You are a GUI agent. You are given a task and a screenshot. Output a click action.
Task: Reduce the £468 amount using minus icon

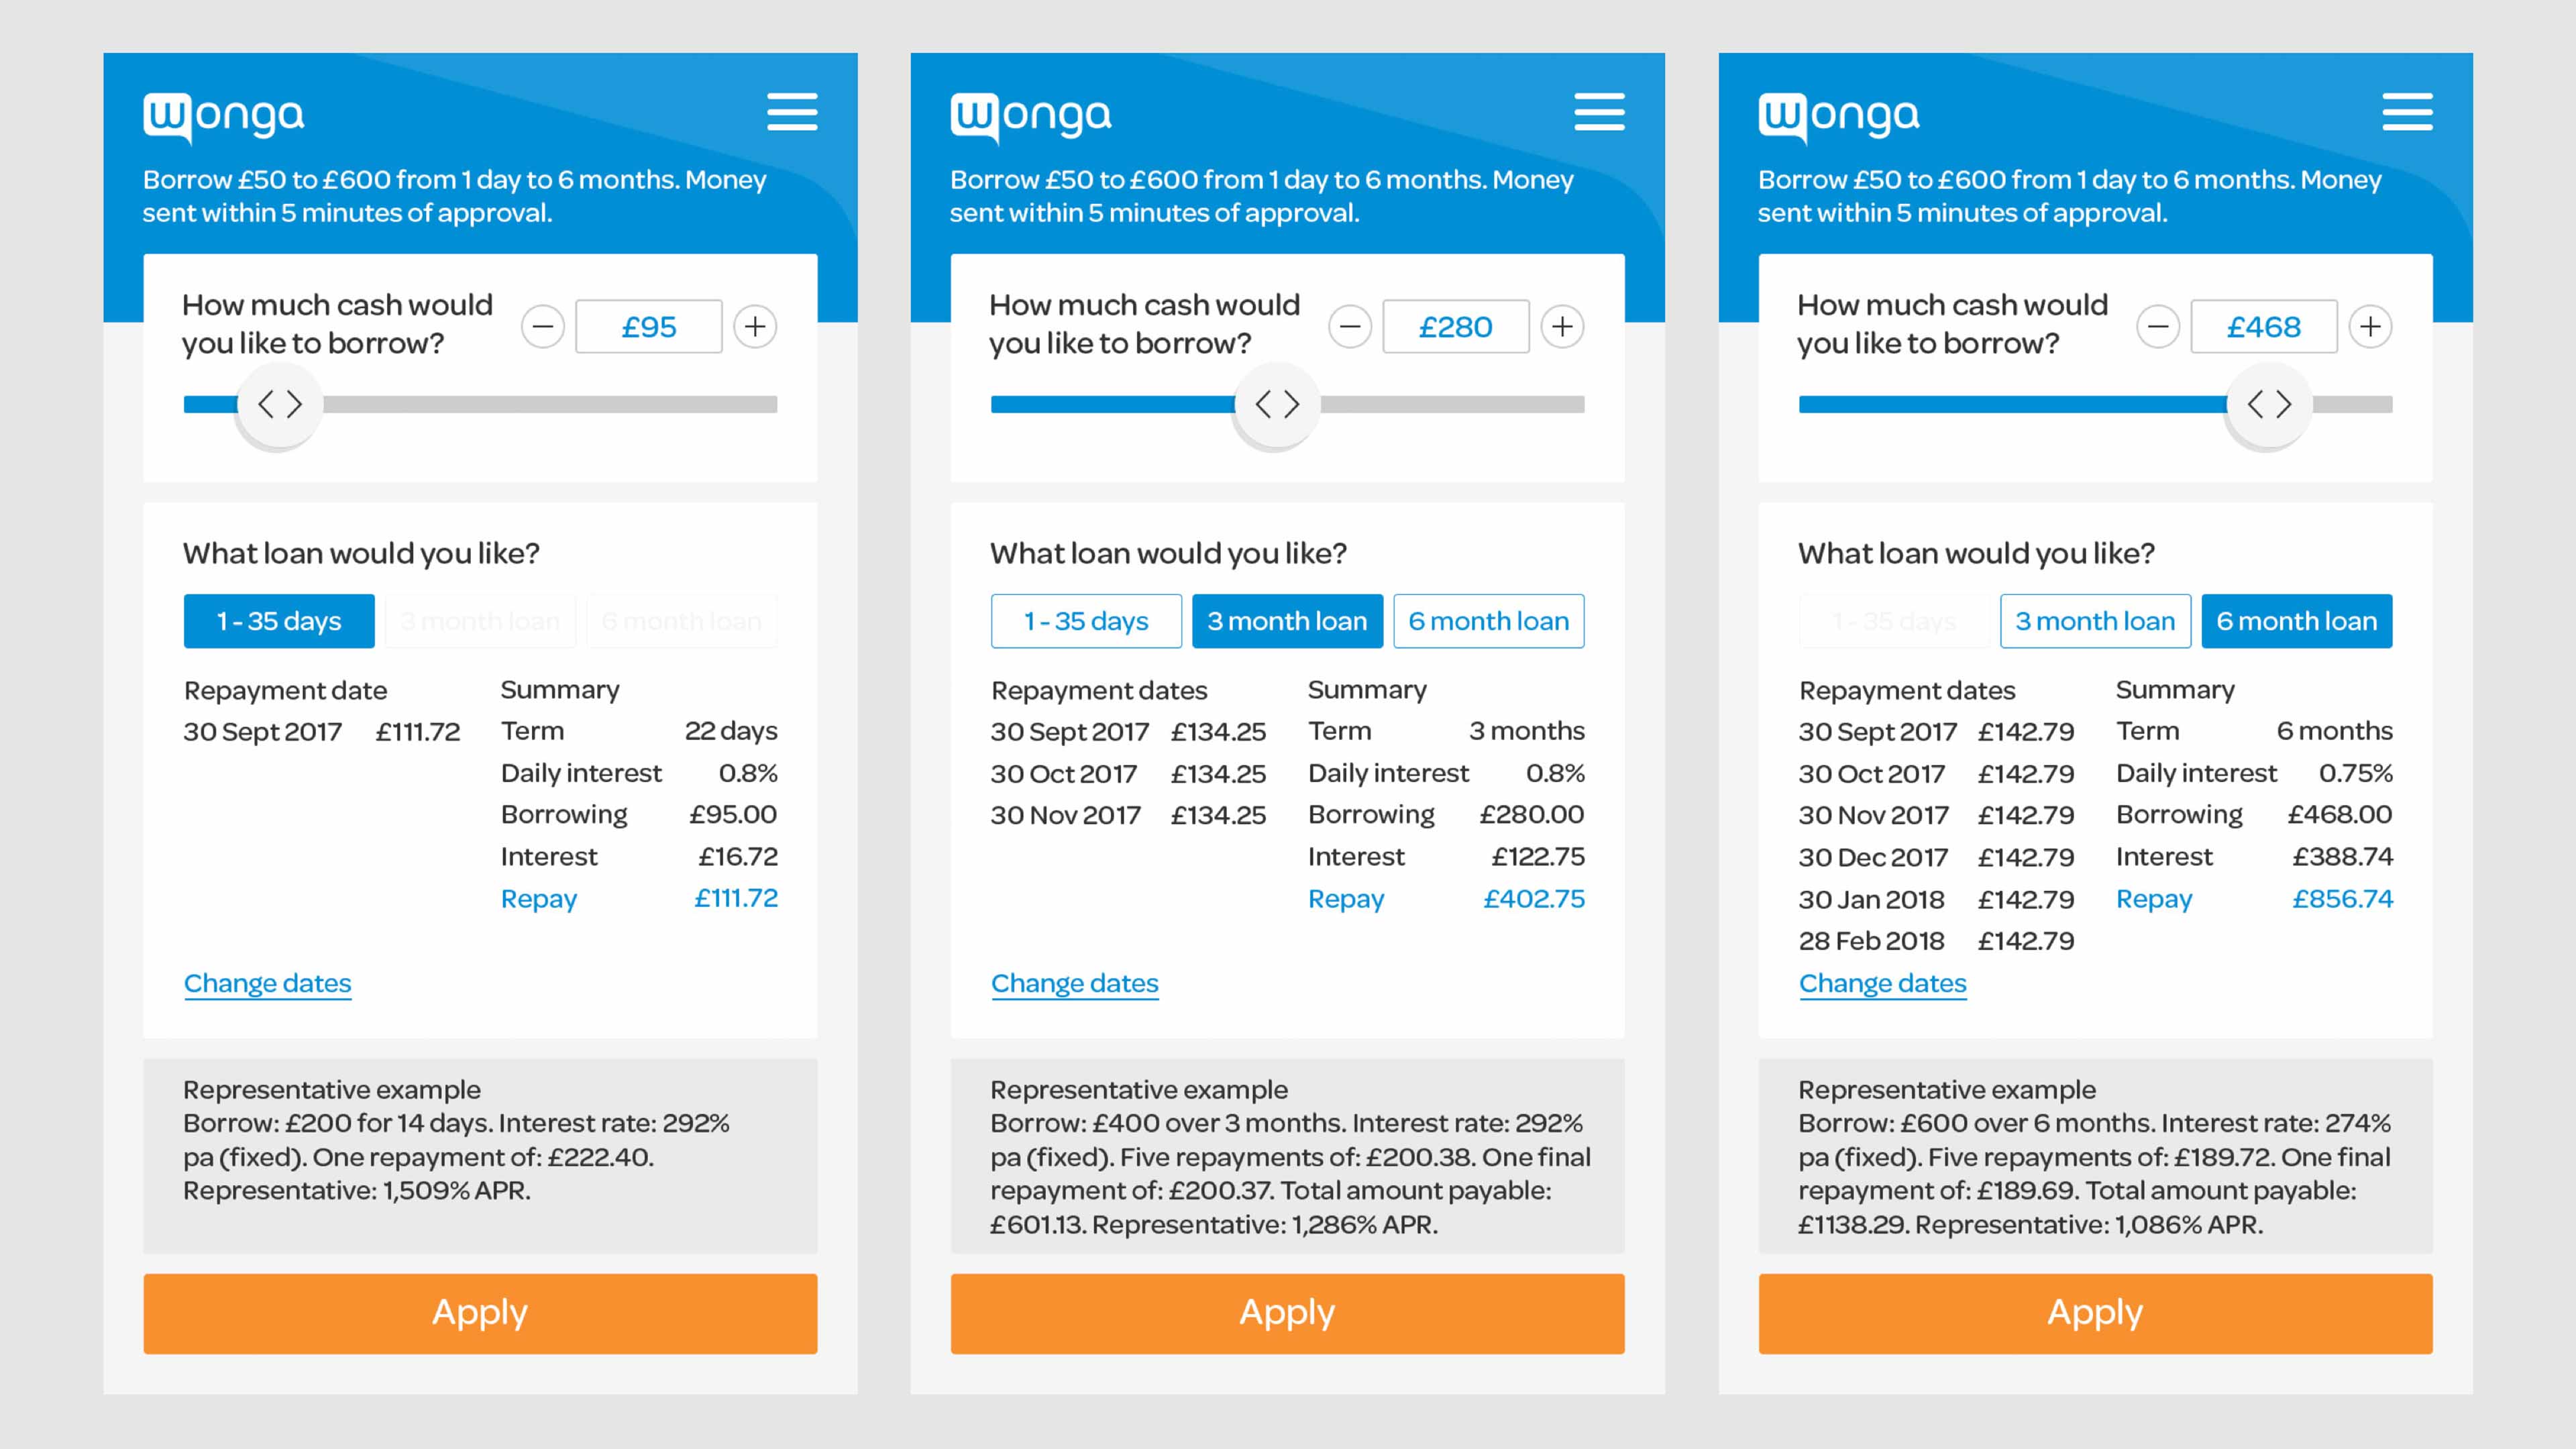2158,327
